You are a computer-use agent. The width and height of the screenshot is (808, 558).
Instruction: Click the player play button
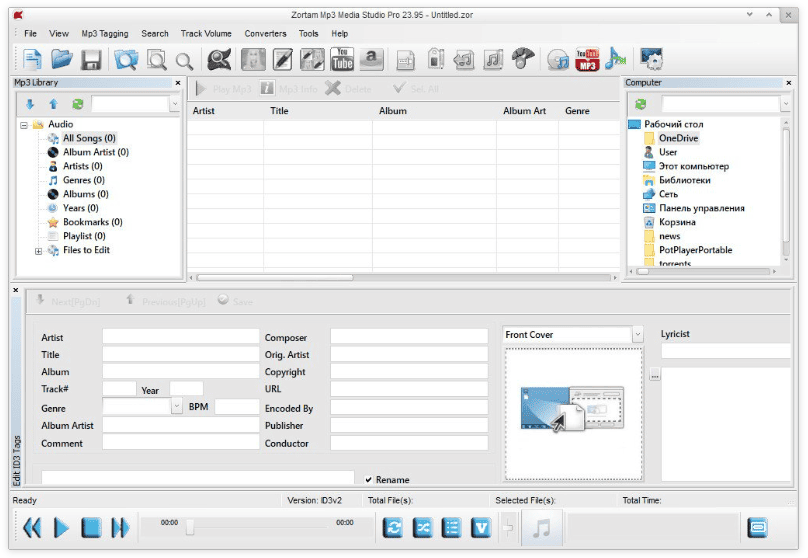tap(62, 528)
